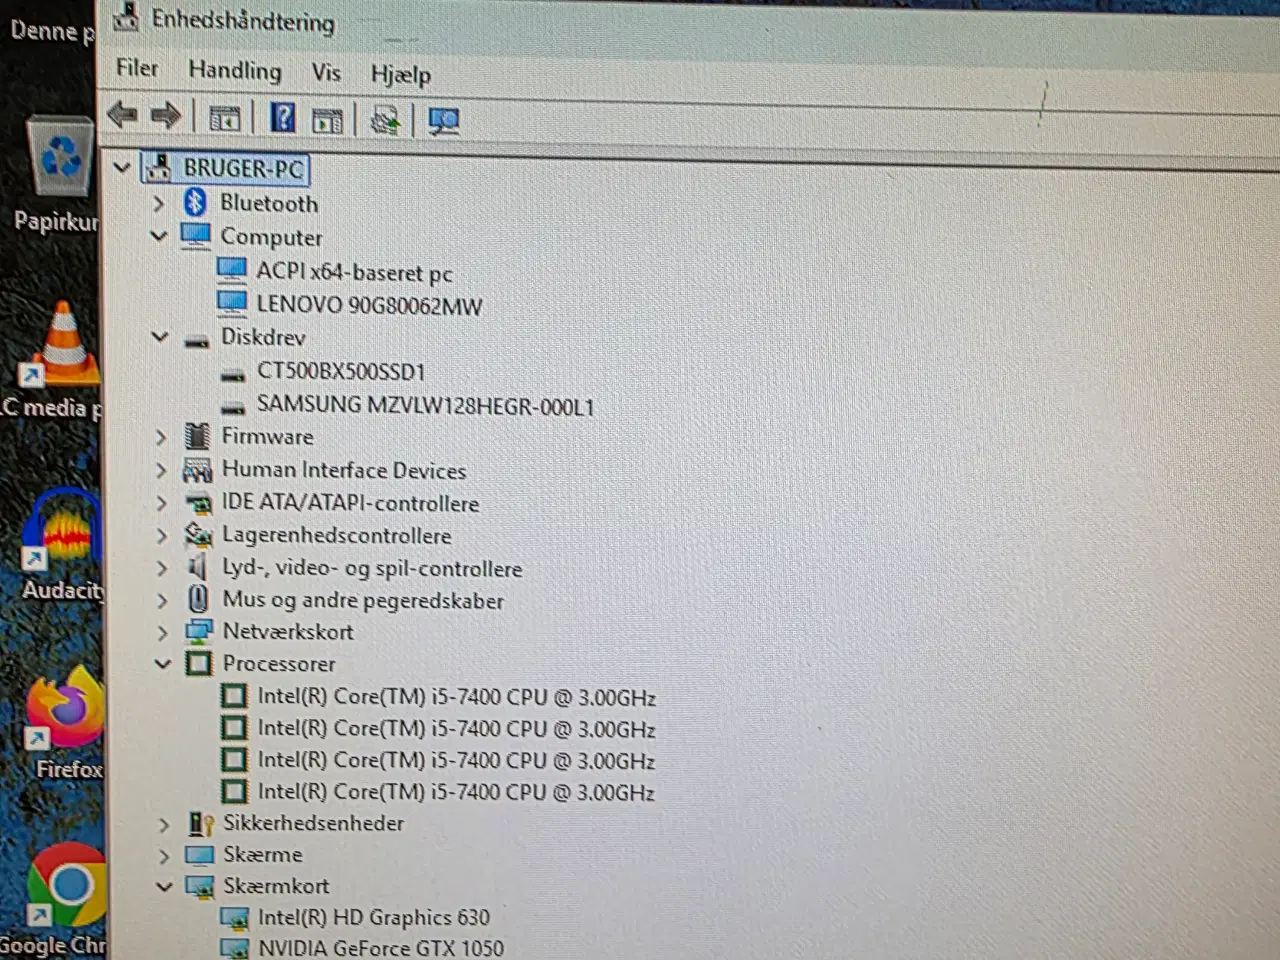This screenshot has height=960, width=1280.
Task: Select ACPI x64-baseret pc device
Action: click(354, 271)
